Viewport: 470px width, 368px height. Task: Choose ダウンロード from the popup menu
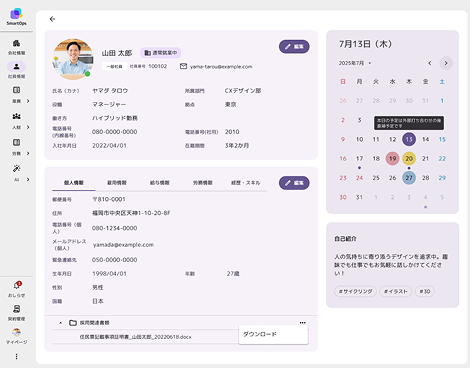click(x=273, y=334)
